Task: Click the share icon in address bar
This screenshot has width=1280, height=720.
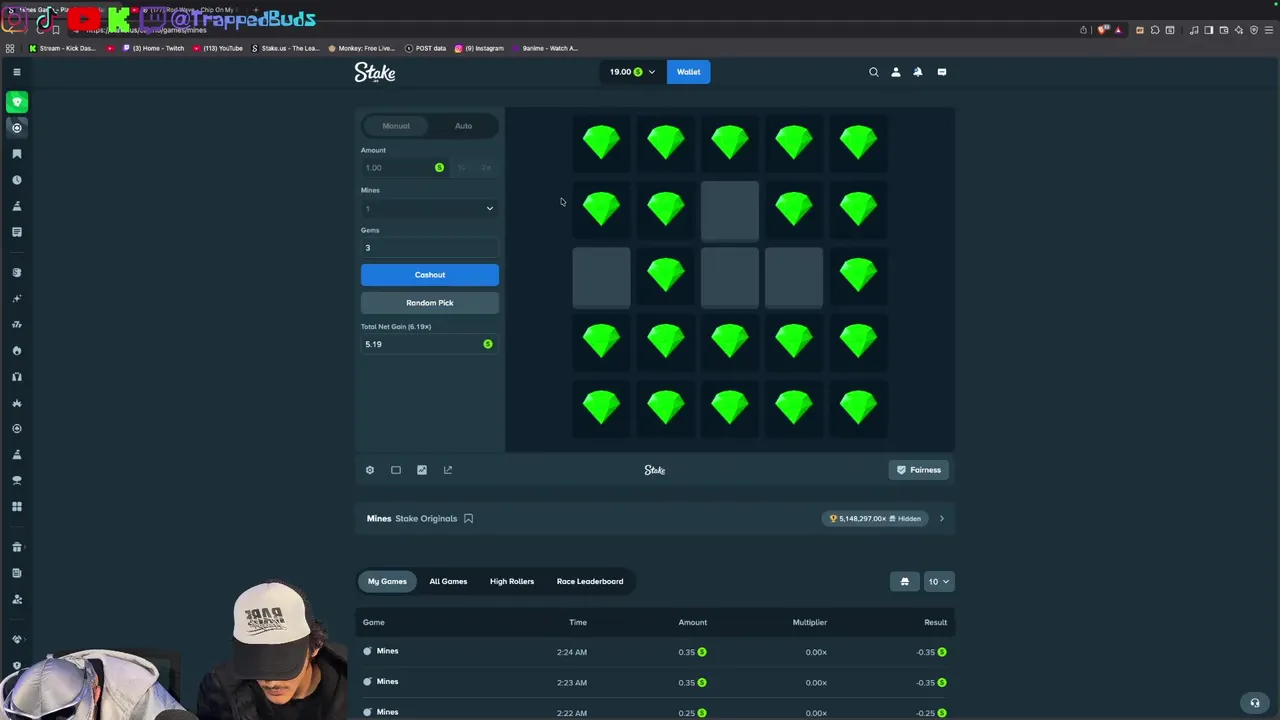Action: pyautogui.click(x=1083, y=30)
